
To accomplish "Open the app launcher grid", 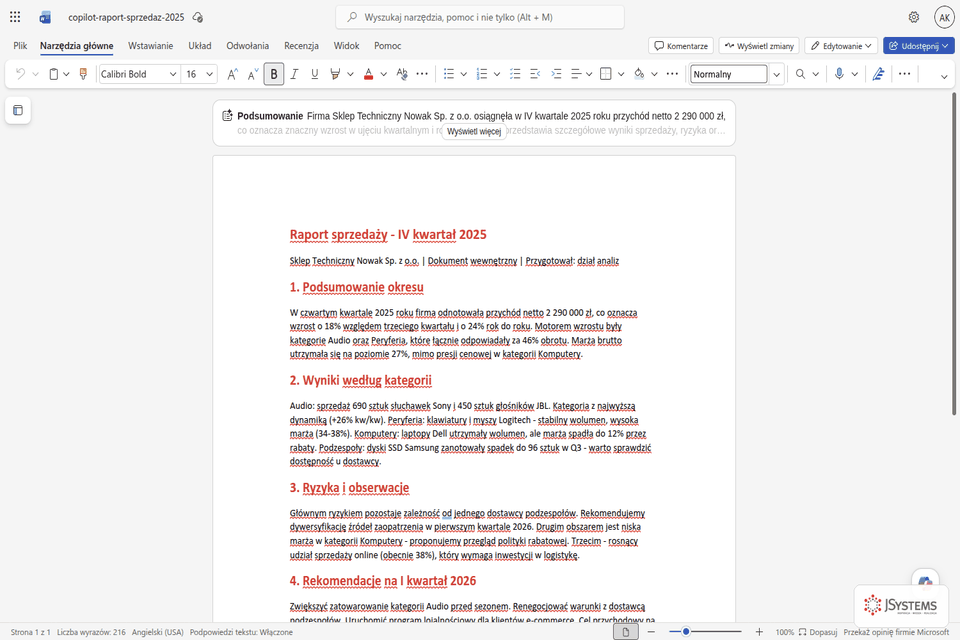I will (x=15, y=17).
